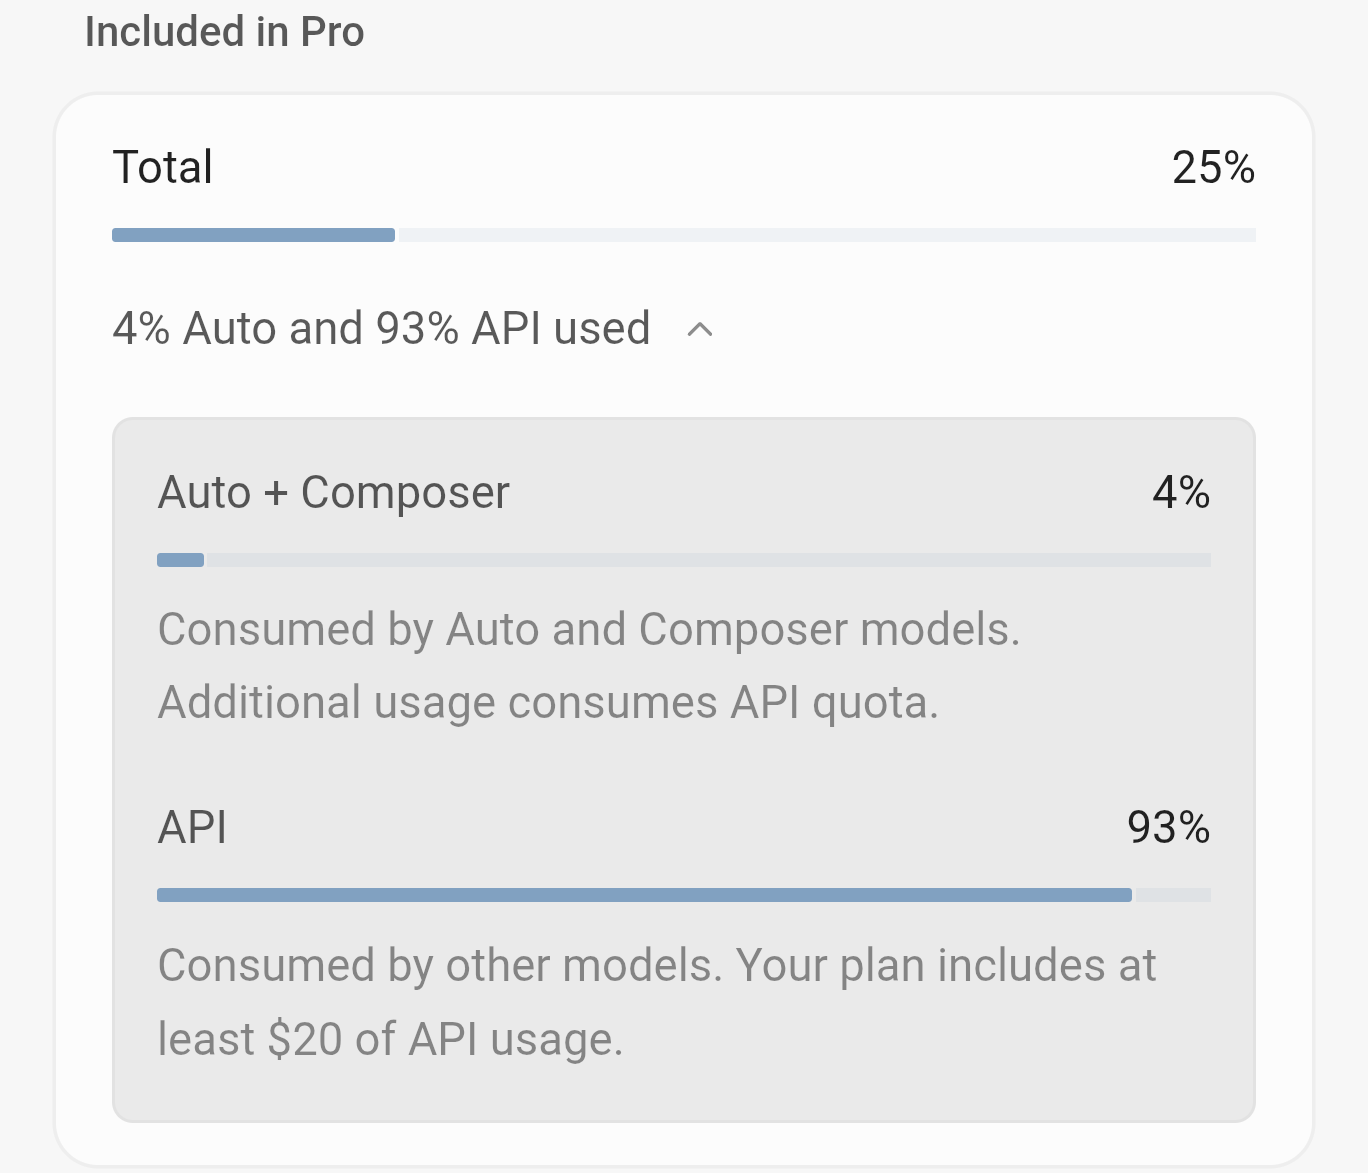
Task: Click 'Additional usage consumes API quota' text
Action: click(548, 703)
